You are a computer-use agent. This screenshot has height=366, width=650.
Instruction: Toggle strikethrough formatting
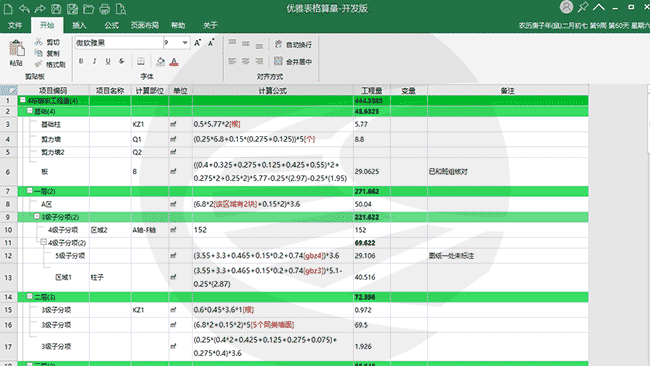121,61
